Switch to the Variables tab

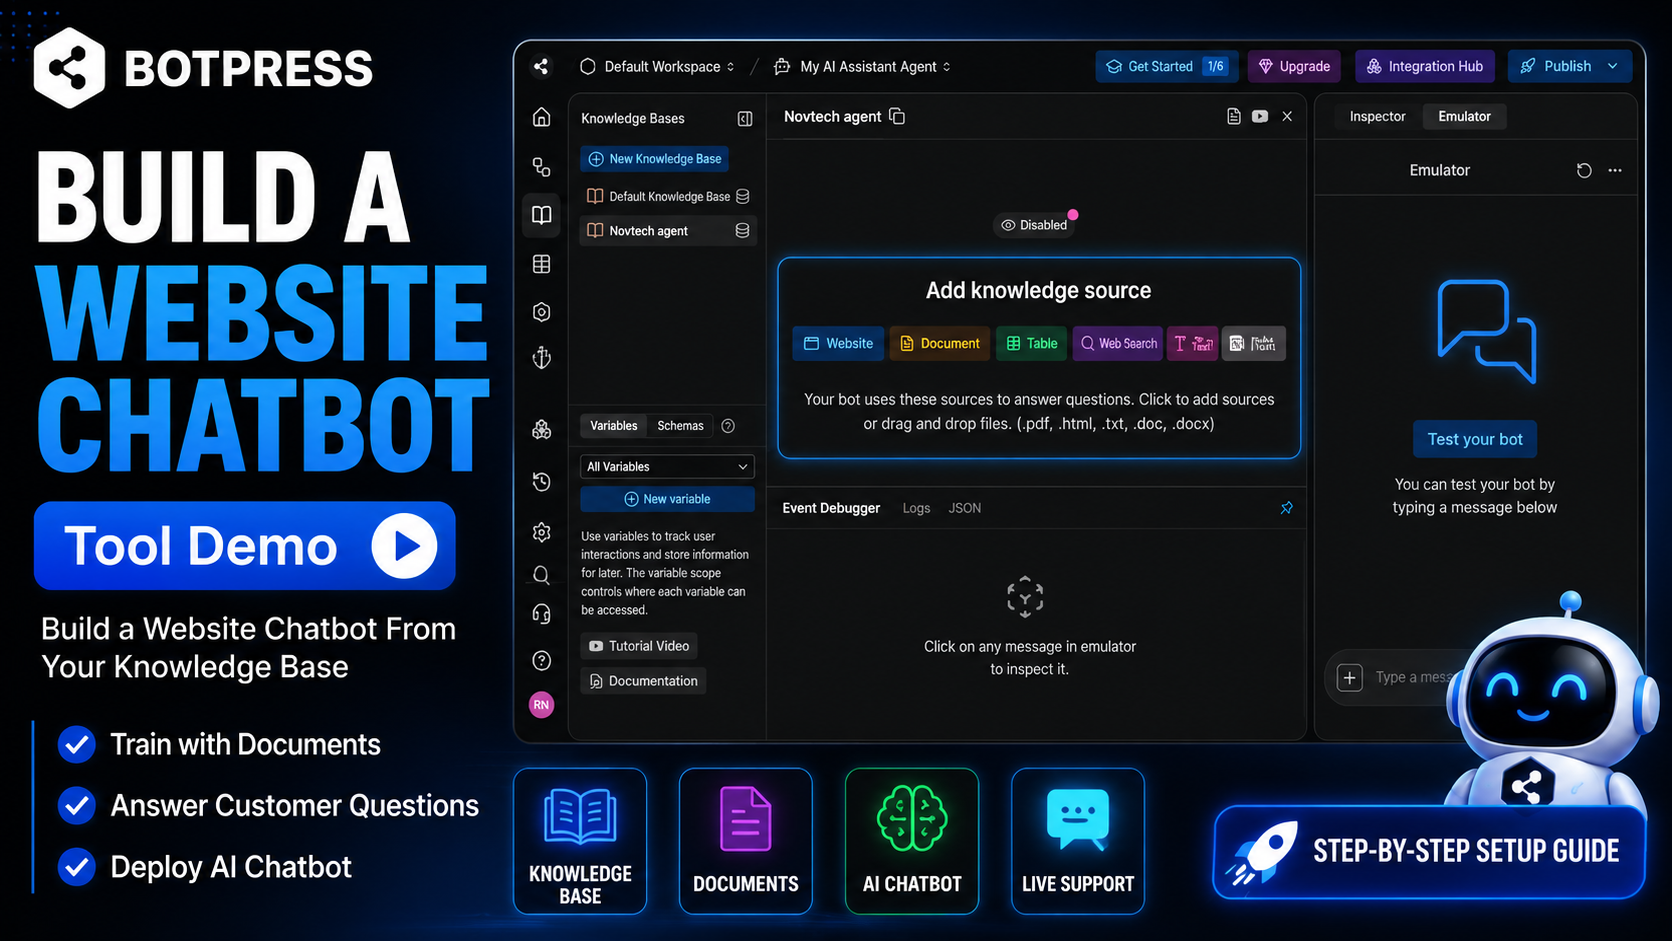click(x=613, y=426)
